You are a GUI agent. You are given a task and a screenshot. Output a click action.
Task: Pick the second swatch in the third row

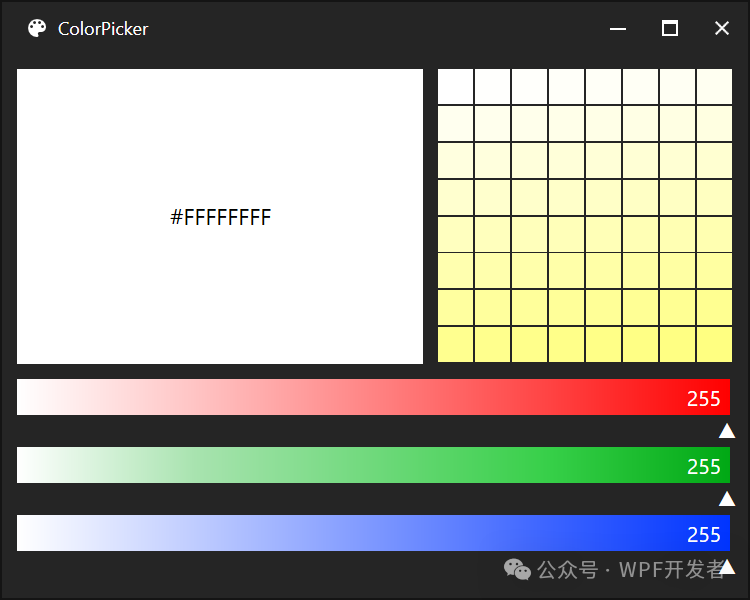pos(492,160)
